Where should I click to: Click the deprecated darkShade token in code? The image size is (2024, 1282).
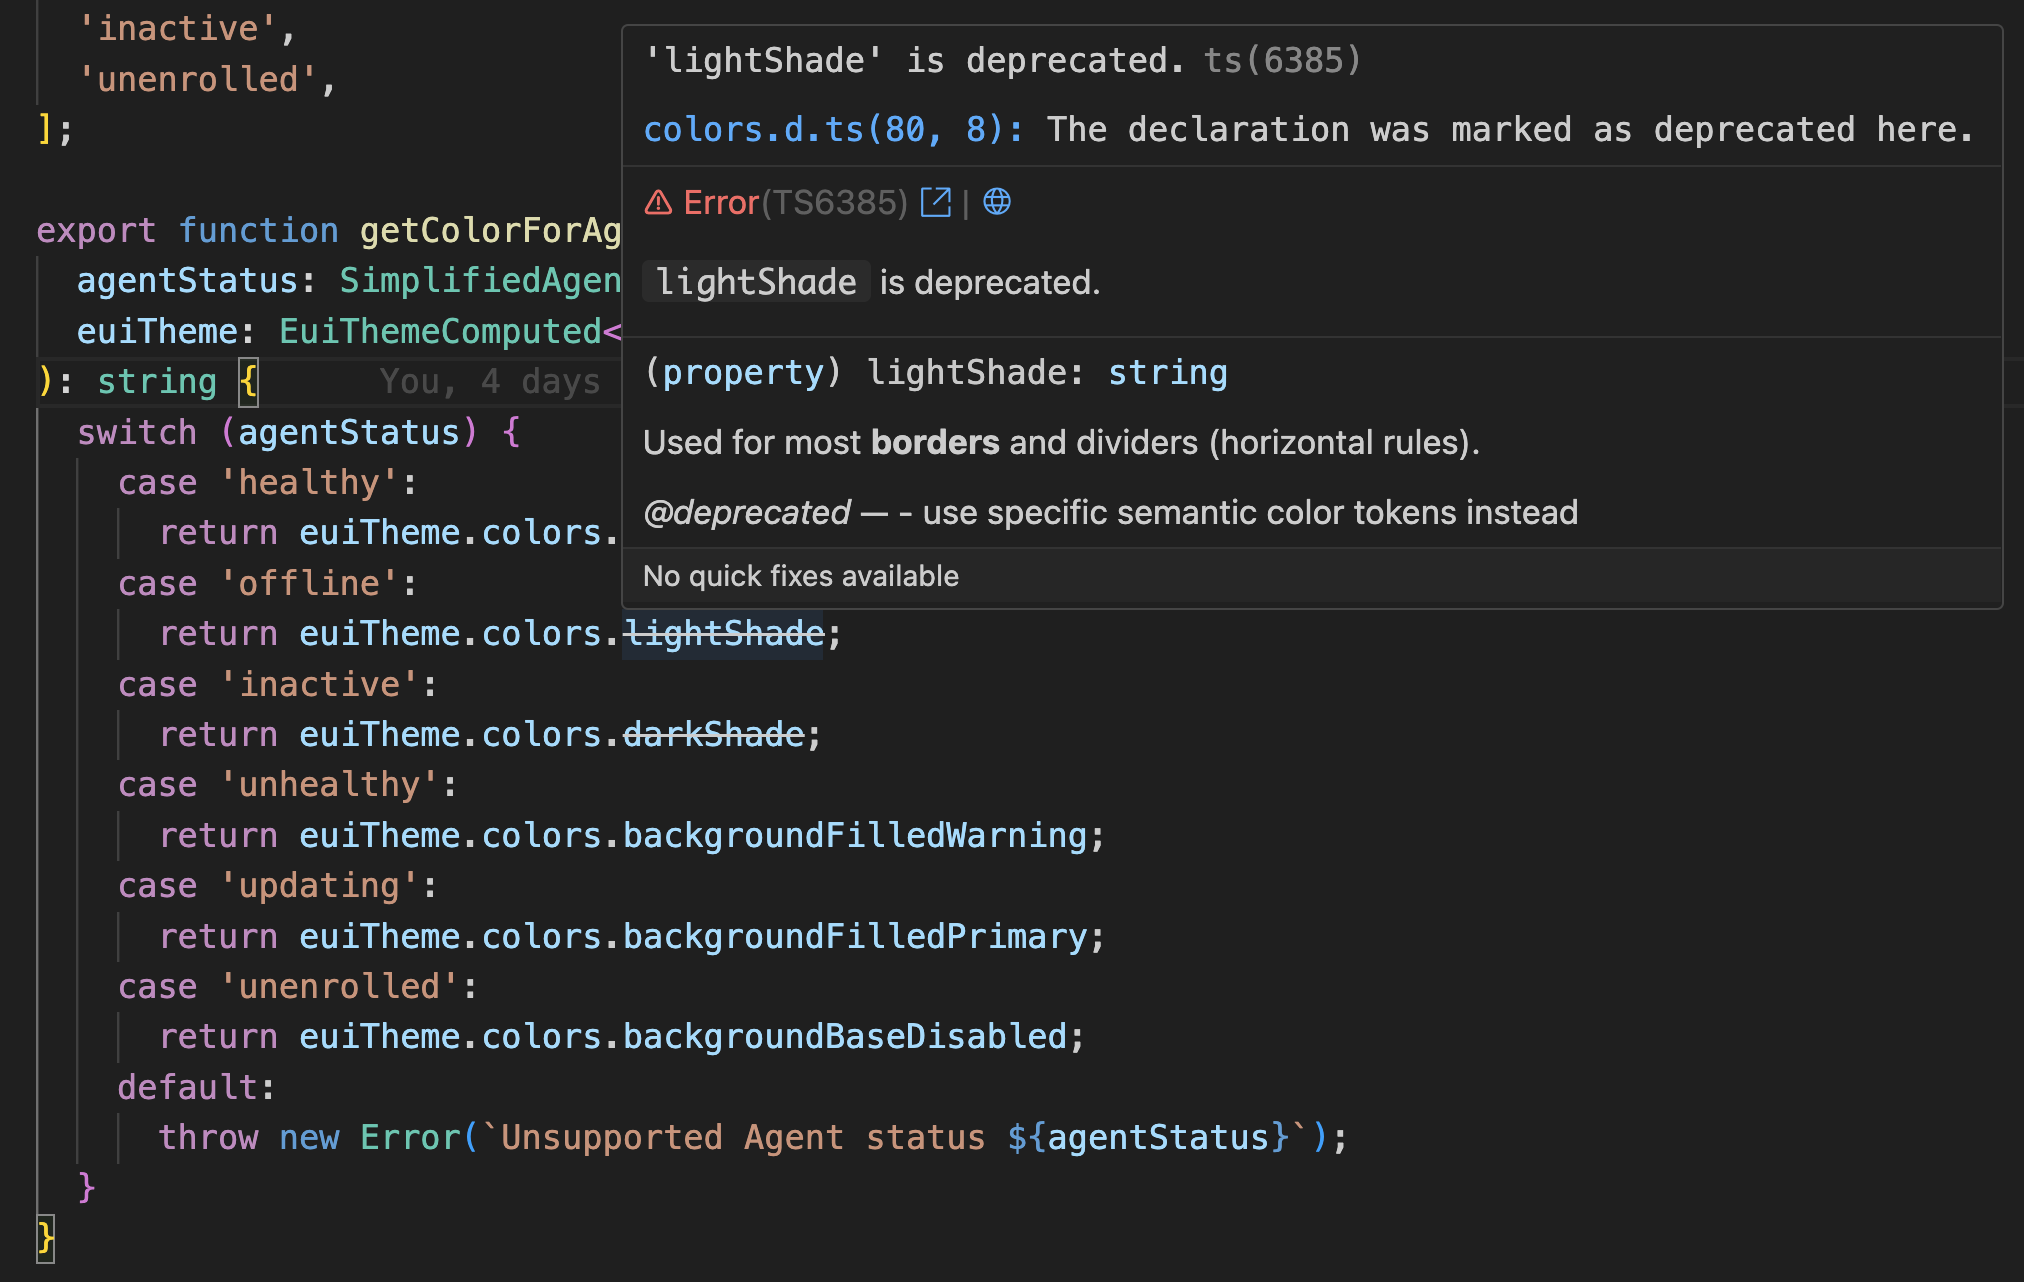[x=713, y=734]
